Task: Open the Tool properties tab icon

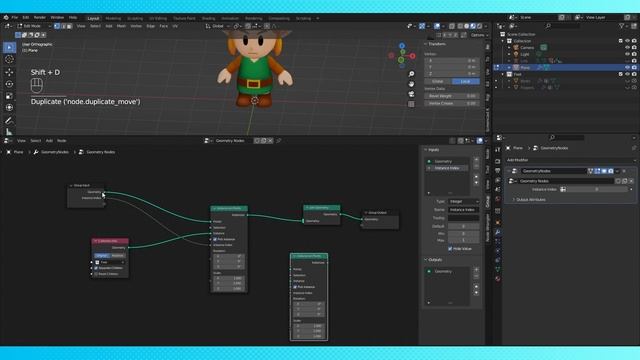Action: tap(498, 150)
